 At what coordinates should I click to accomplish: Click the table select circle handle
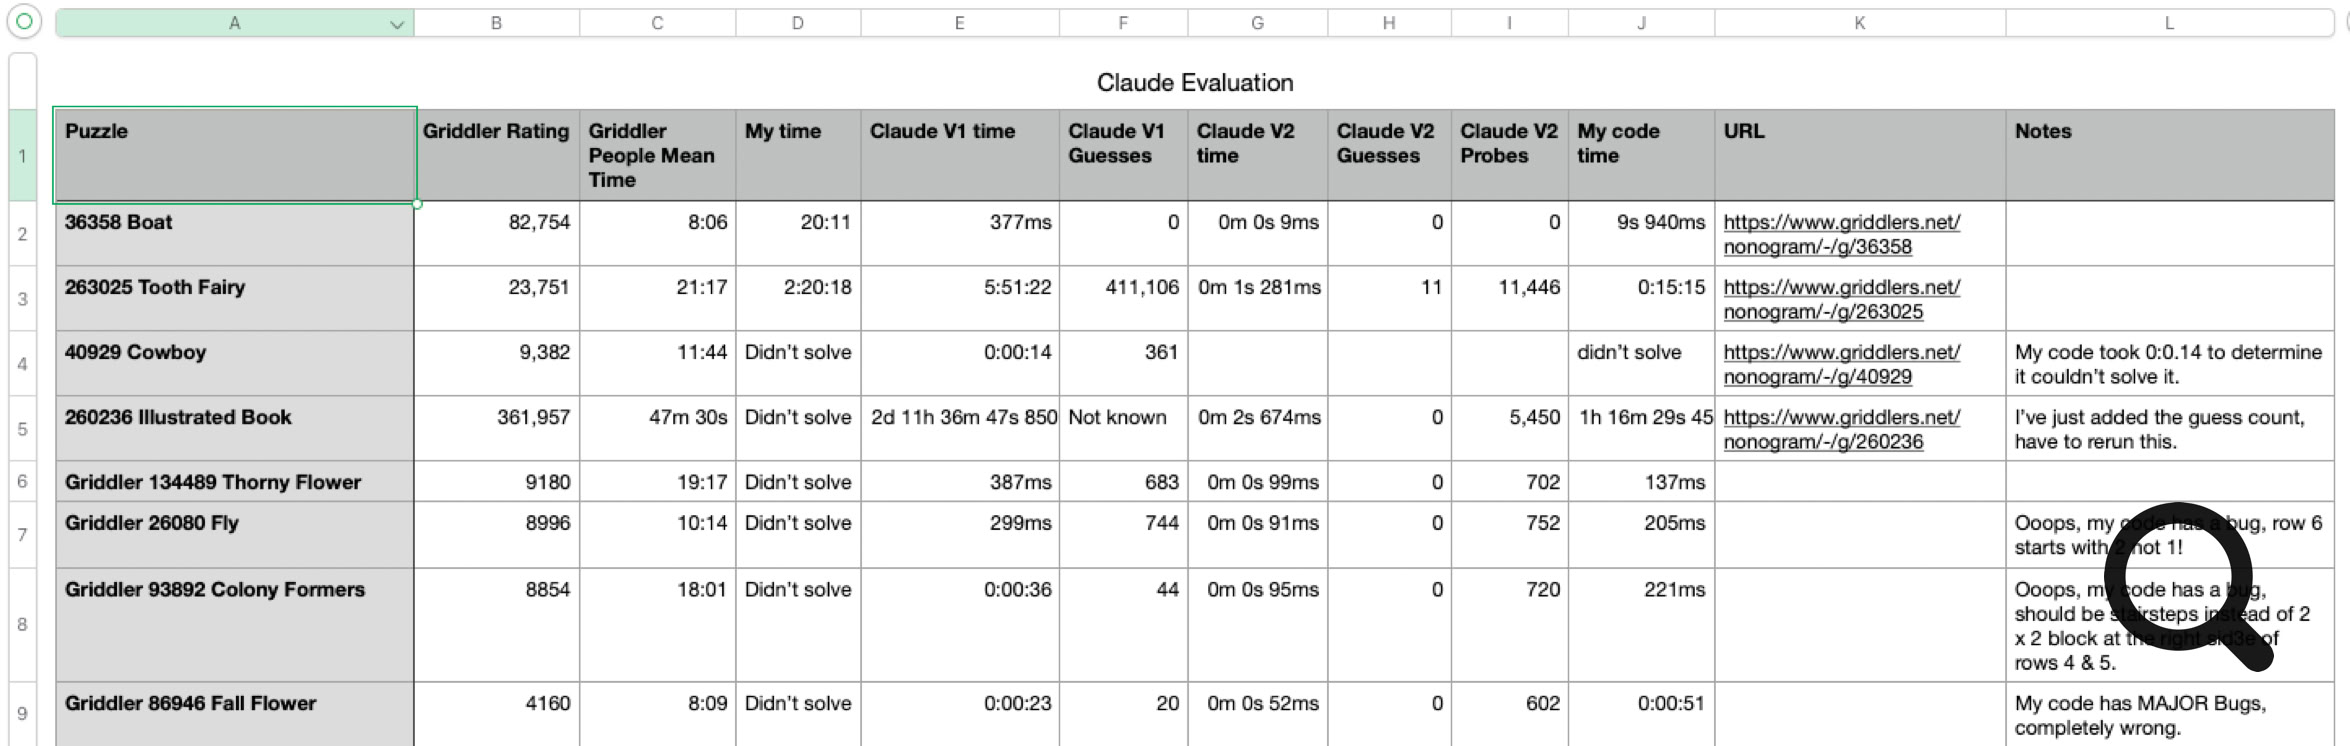tap(24, 21)
